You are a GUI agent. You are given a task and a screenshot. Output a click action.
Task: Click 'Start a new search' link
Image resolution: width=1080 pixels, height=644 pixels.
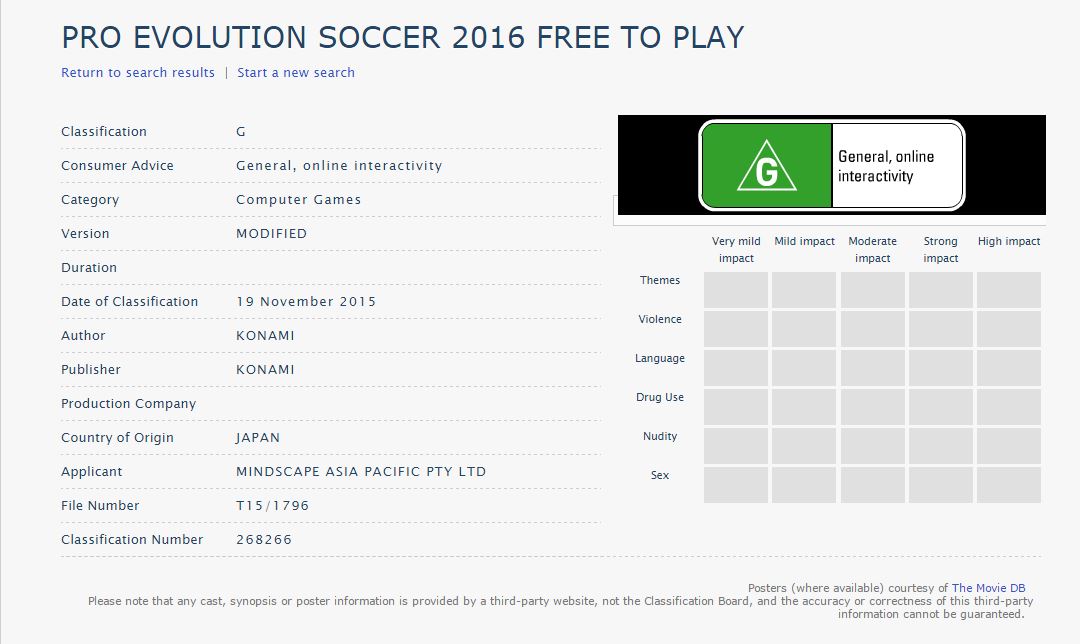(x=296, y=72)
